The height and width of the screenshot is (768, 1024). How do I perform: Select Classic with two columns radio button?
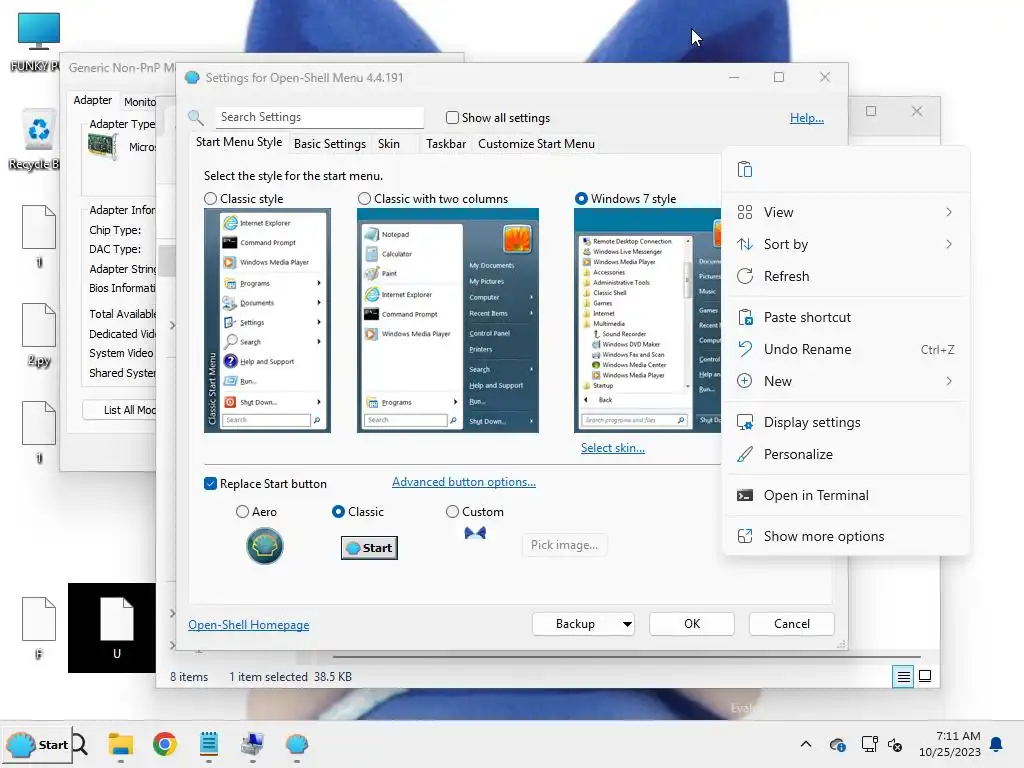pos(364,199)
